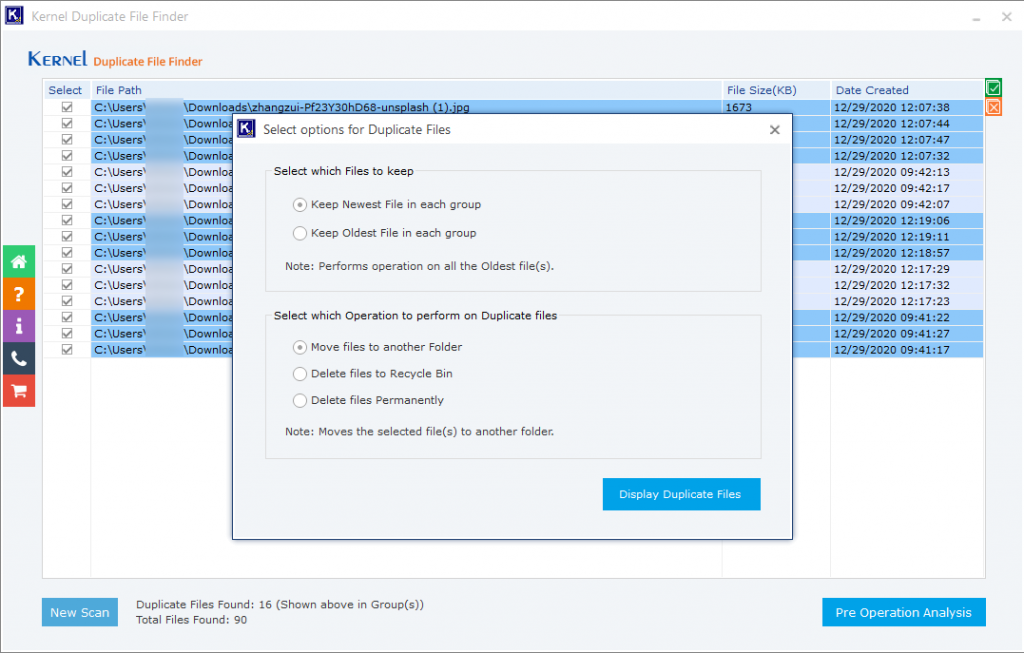The image size is (1024, 653).
Task: Select Keep Oldest File in each group
Action: click(300, 233)
